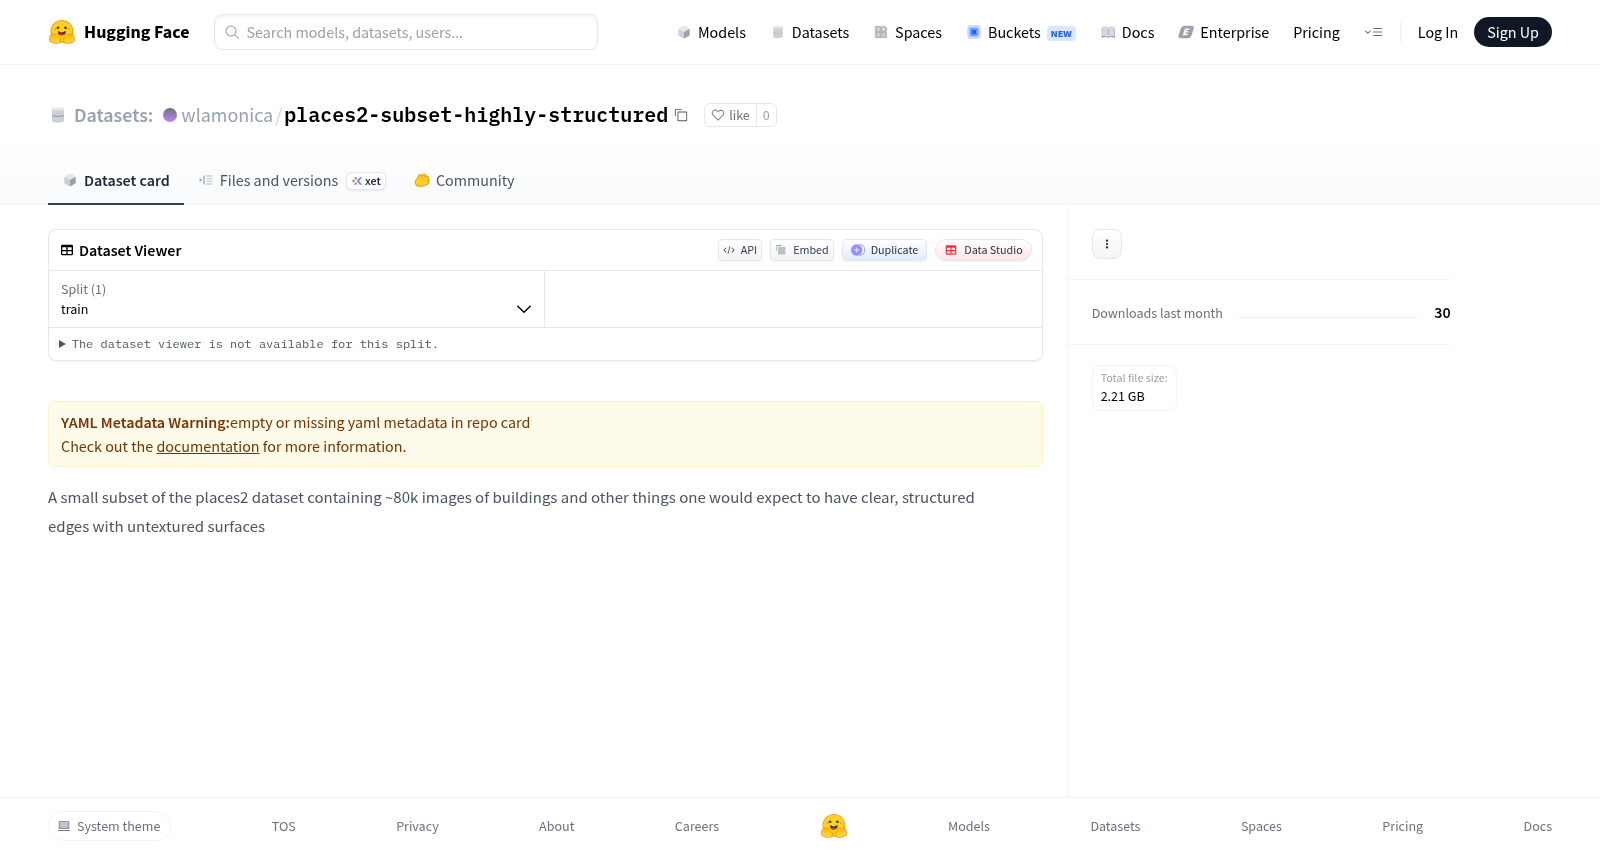Go to Datasets in top navigation
Screen dimensions: 1600x861
810,32
